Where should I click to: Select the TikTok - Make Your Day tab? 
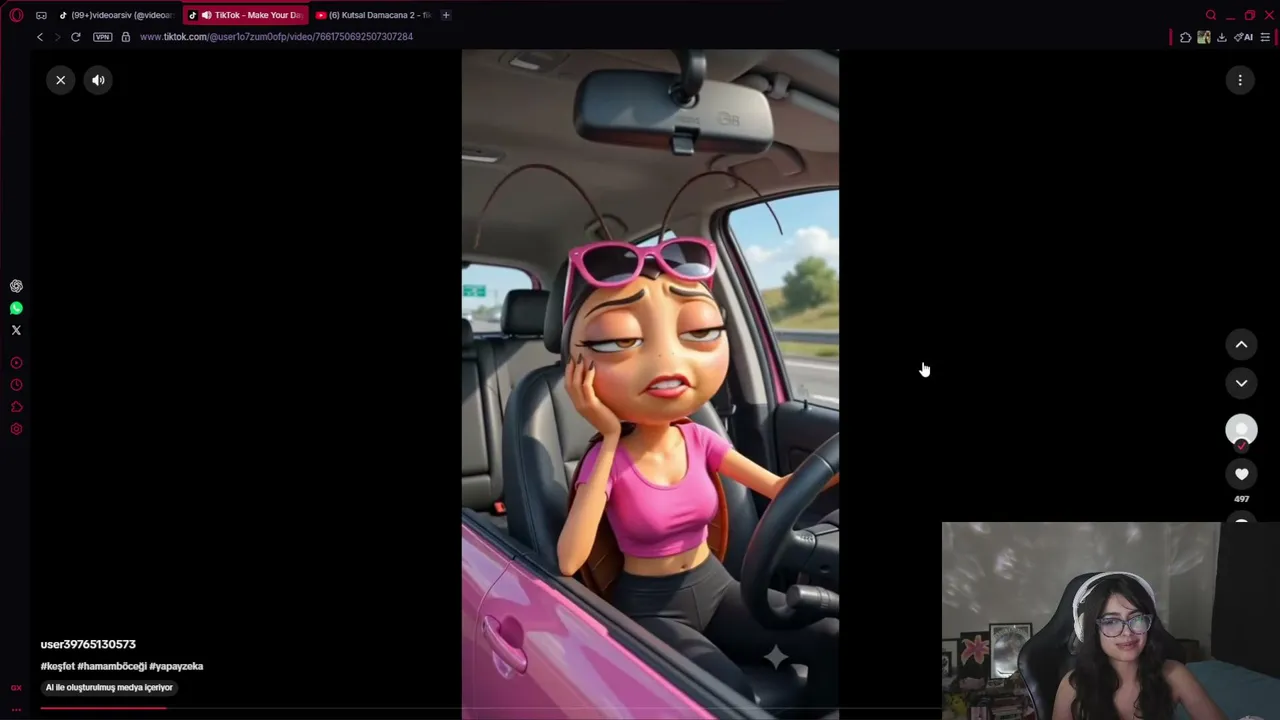[x=246, y=15]
